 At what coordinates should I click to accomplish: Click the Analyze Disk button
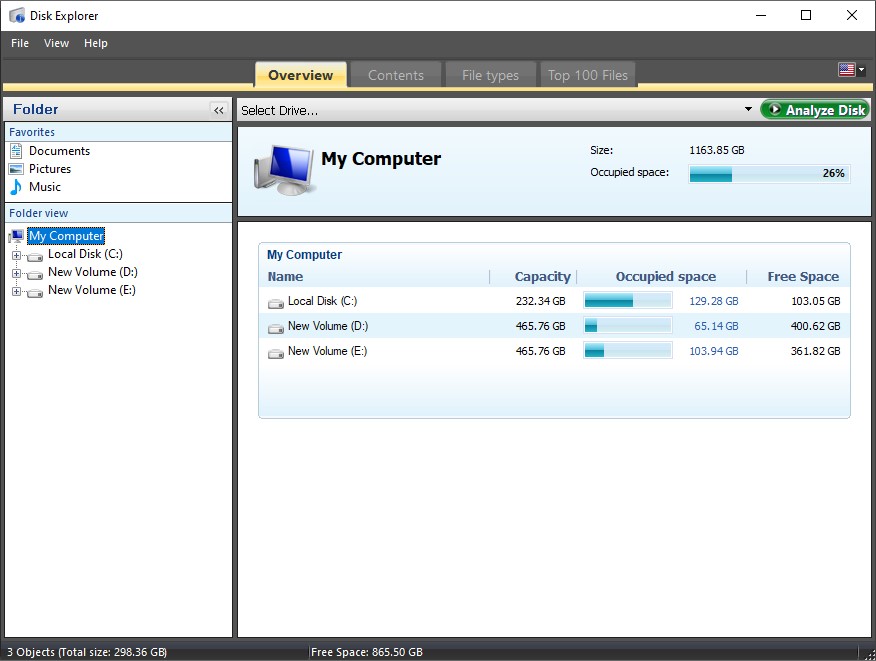tap(815, 109)
